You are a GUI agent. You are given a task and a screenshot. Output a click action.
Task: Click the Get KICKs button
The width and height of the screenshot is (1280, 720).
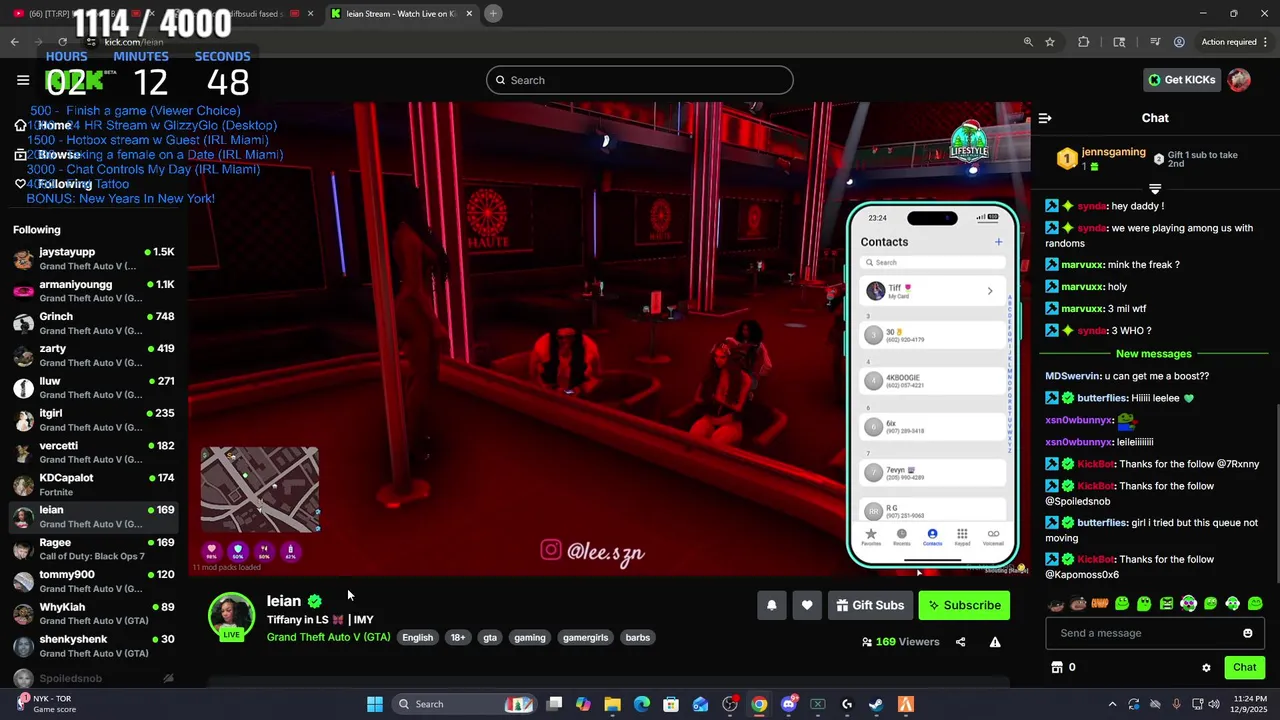[x=1182, y=80]
